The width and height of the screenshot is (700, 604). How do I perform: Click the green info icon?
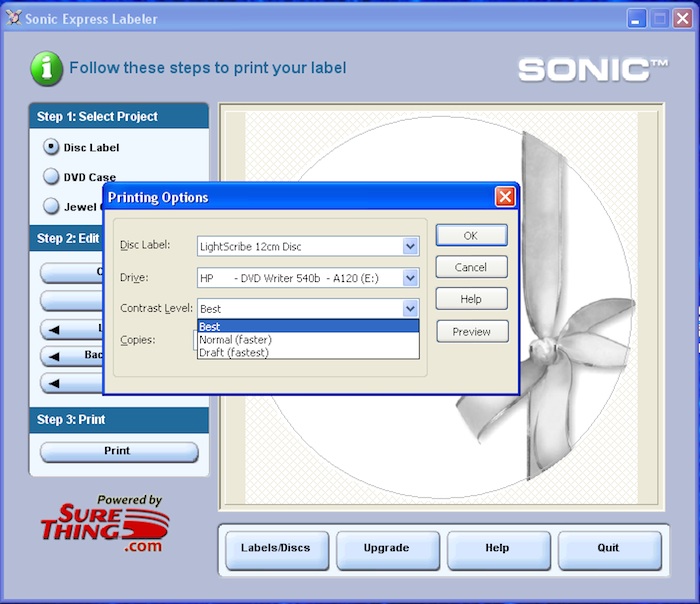coord(46,69)
